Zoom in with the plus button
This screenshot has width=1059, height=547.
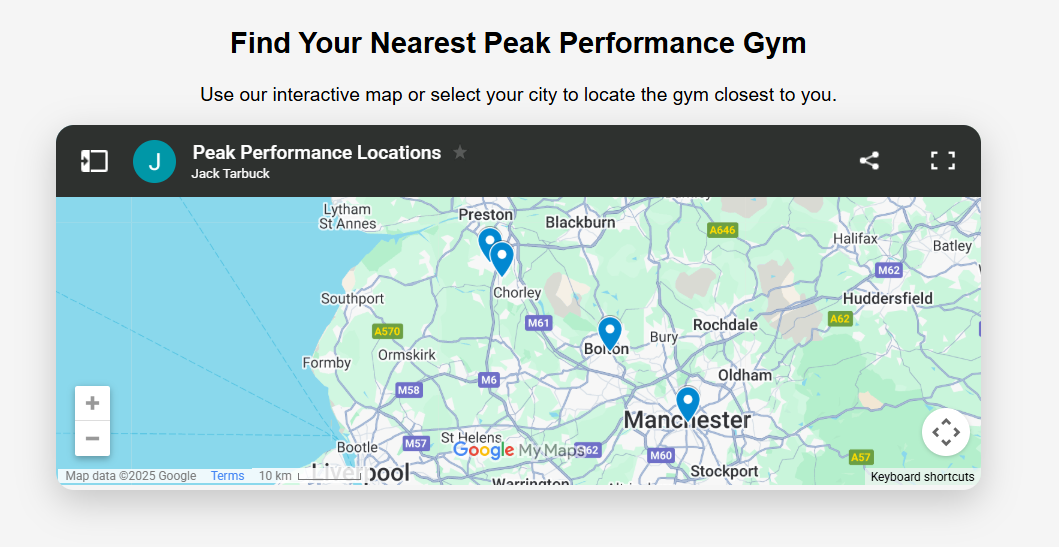point(93,403)
